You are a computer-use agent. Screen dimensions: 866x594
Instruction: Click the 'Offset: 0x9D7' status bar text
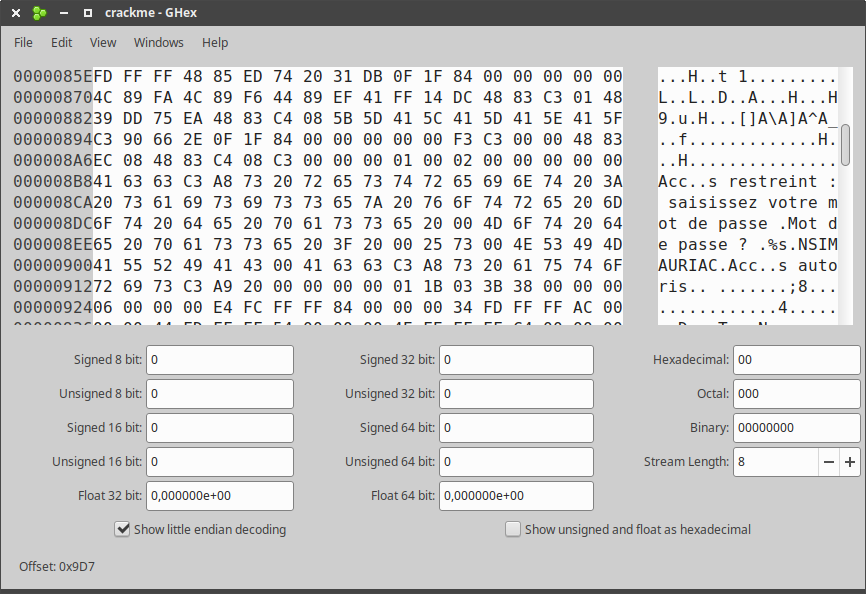click(x=57, y=567)
